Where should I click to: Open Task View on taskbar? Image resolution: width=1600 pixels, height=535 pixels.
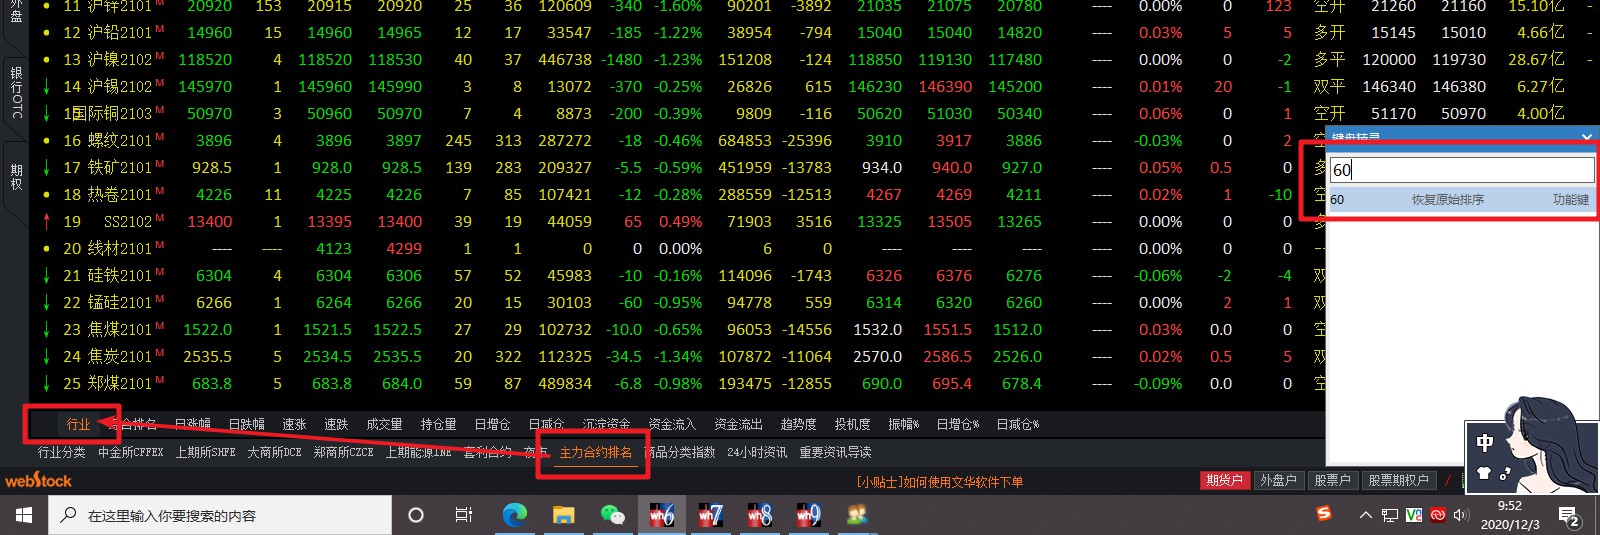click(x=464, y=515)
